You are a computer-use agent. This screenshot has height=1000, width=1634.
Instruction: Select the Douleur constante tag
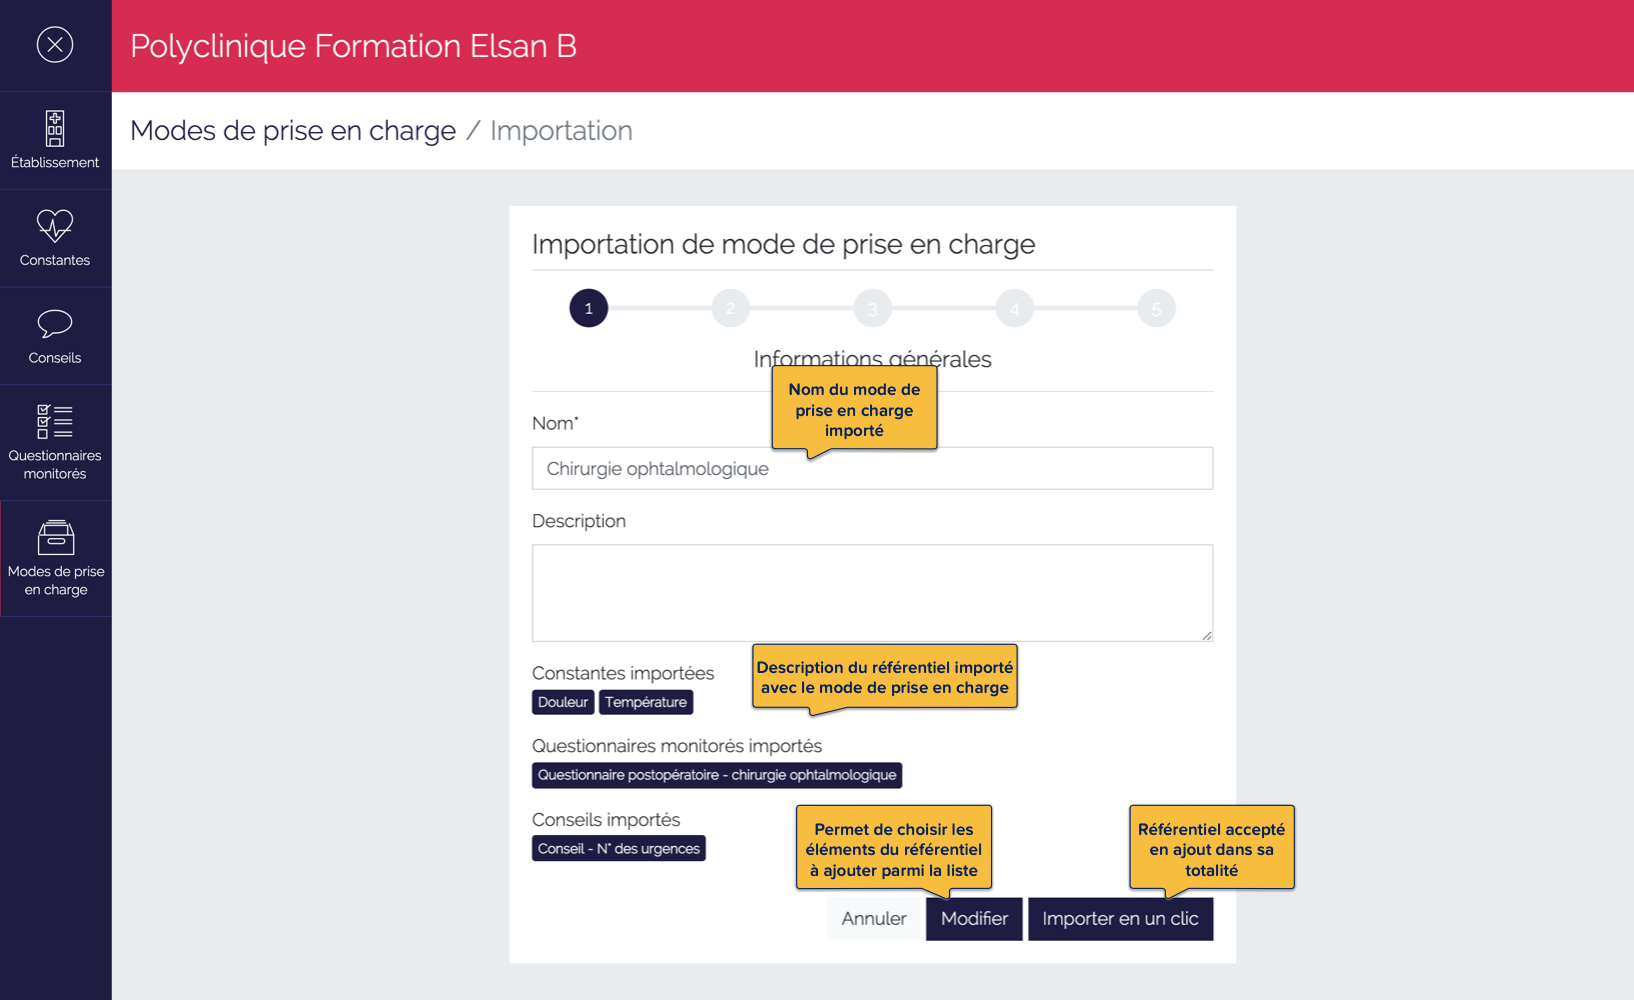pos(562,702)
